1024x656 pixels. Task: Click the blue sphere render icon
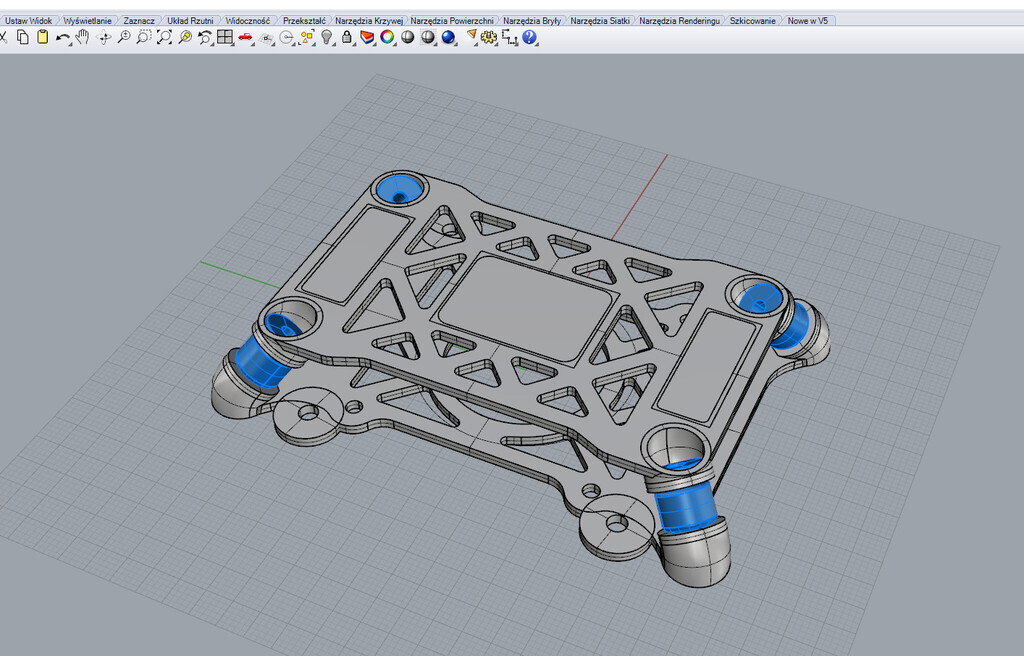click(x=448, y=37)
